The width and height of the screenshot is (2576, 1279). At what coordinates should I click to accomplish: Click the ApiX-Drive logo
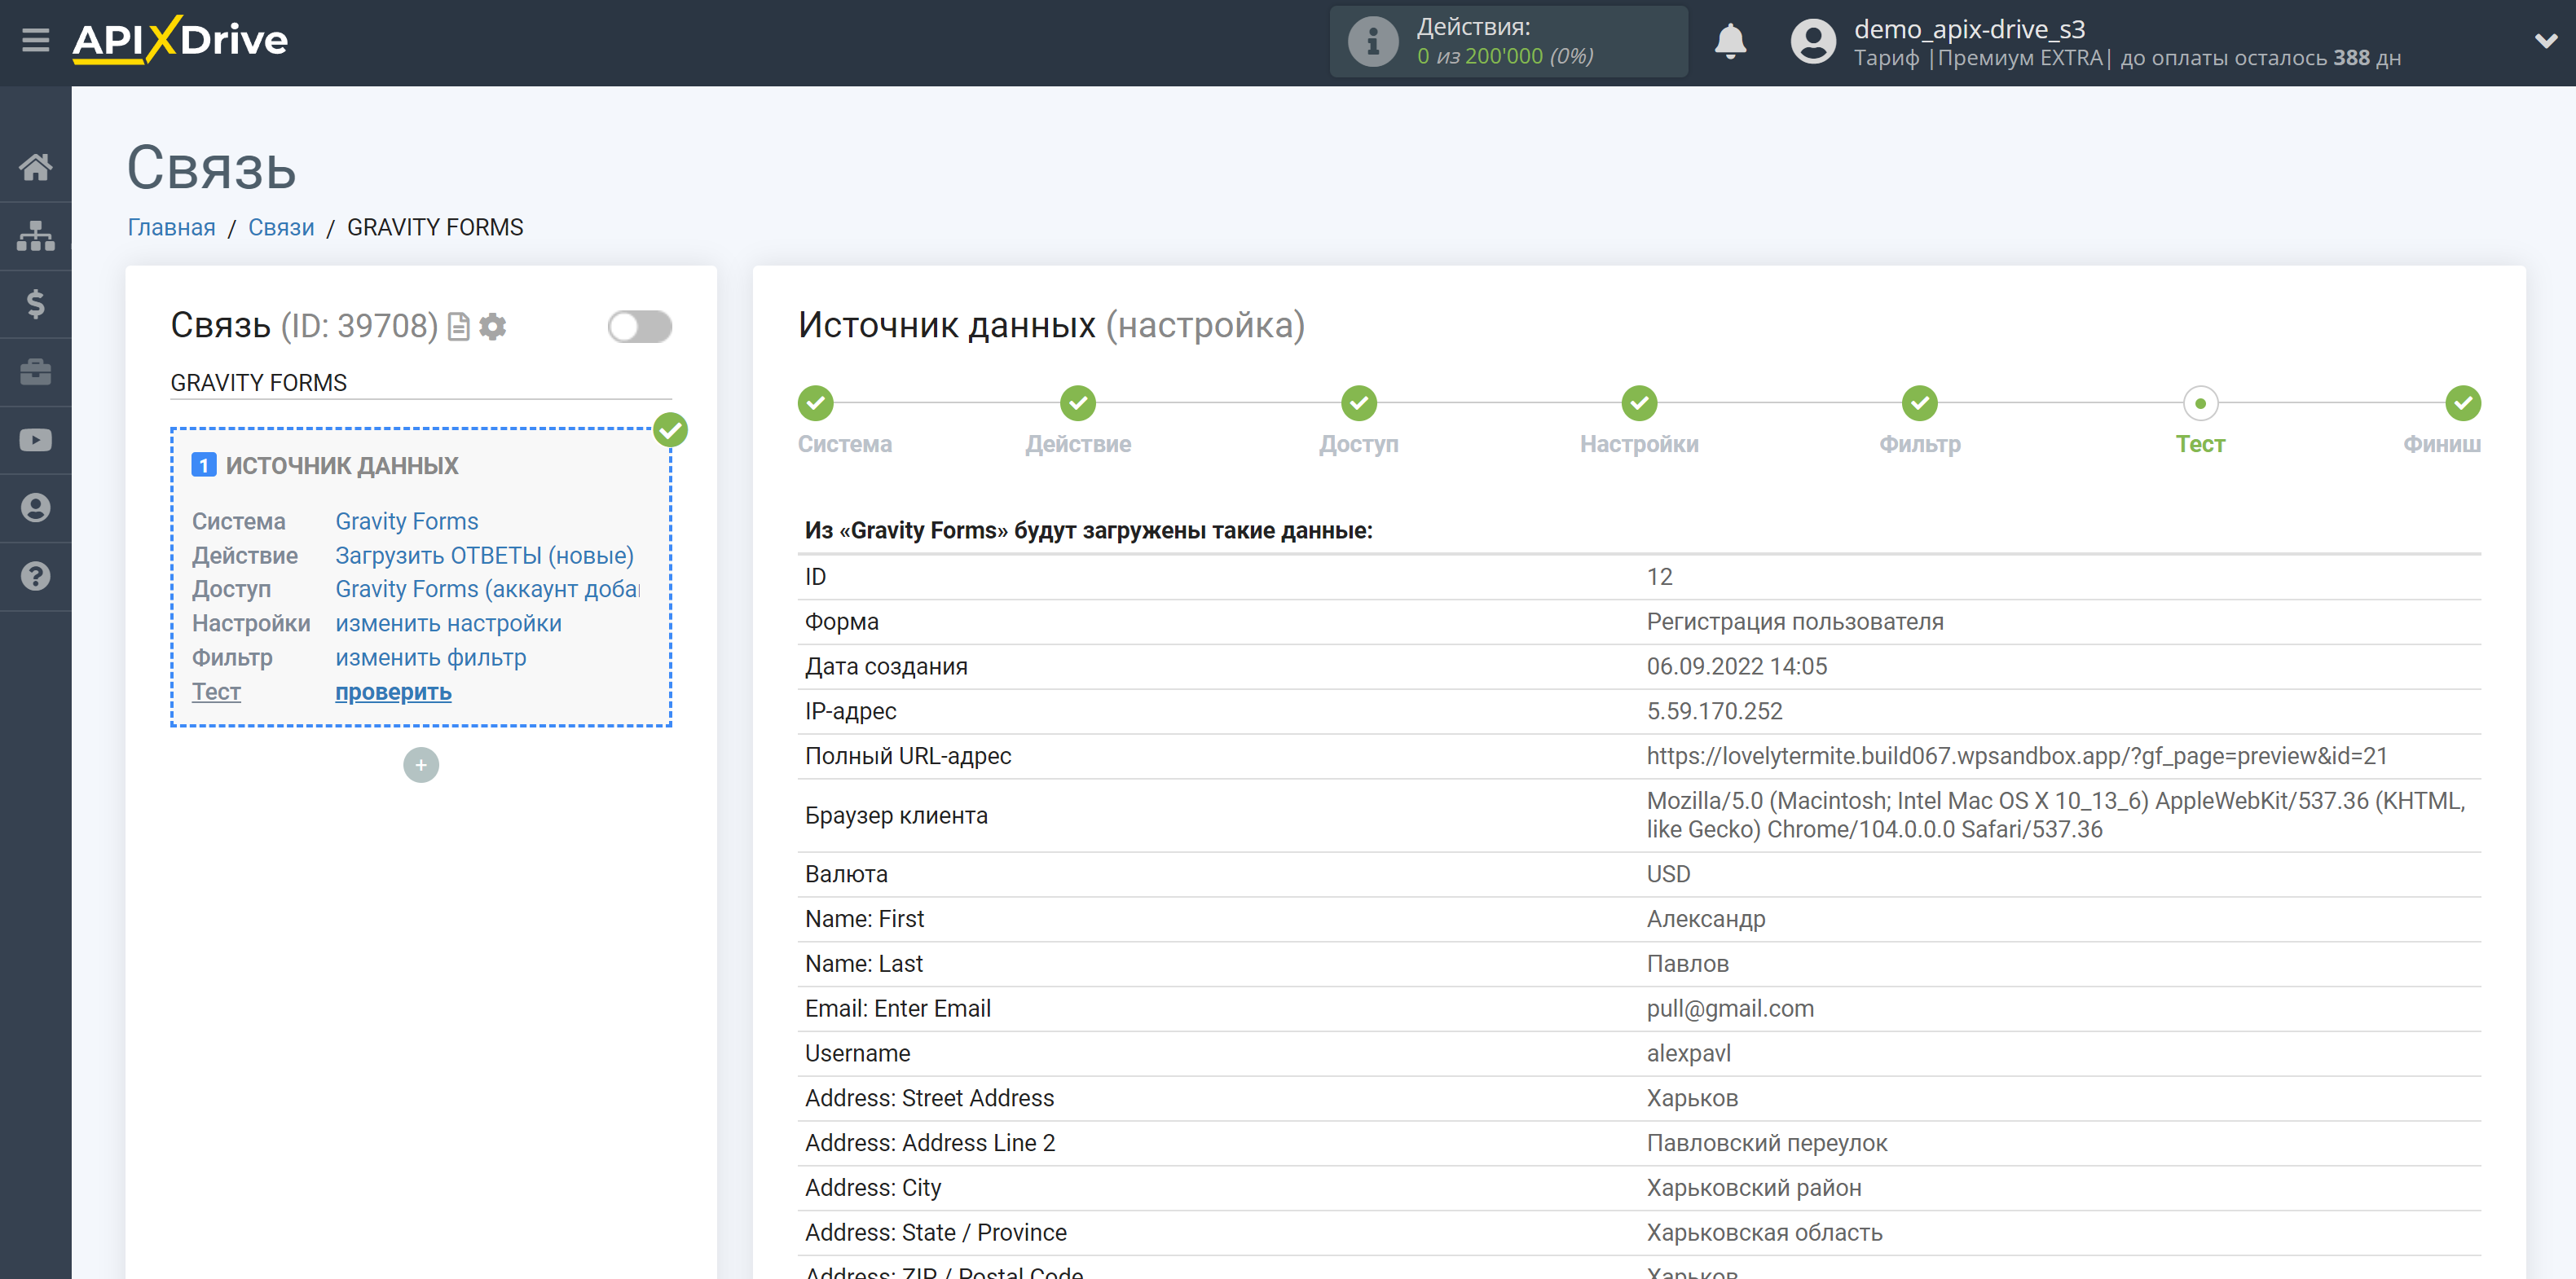pos(180,40)
